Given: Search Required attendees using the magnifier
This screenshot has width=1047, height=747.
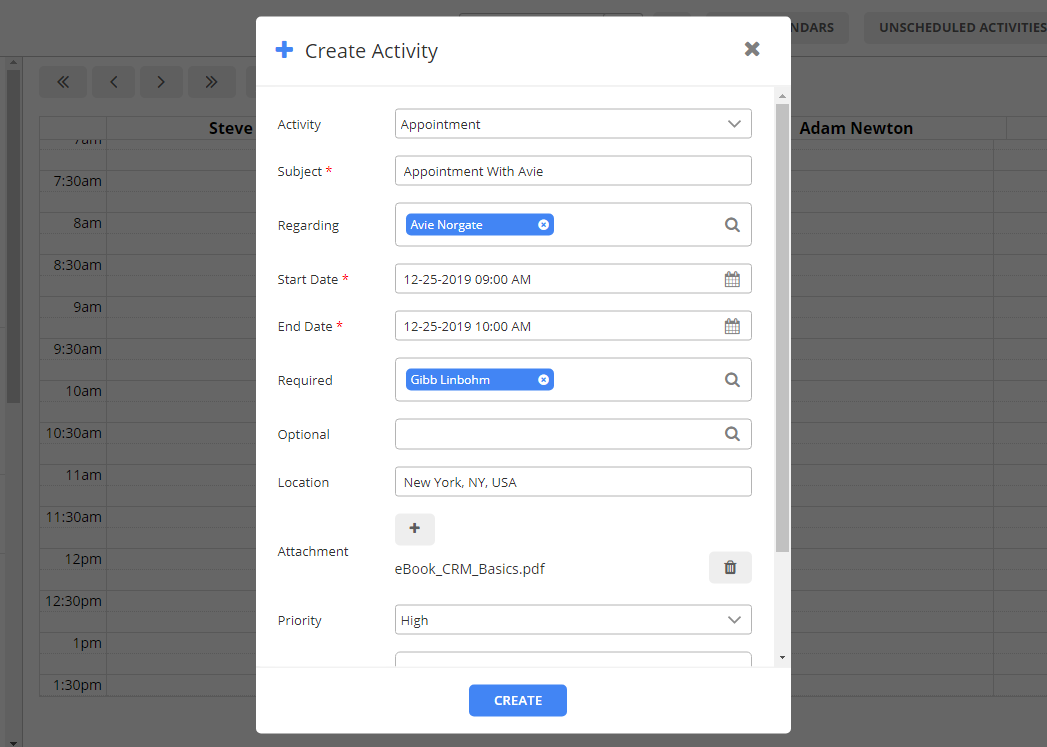Looking at the screenshot, I should pyautogui.click(x=731, y=379).
